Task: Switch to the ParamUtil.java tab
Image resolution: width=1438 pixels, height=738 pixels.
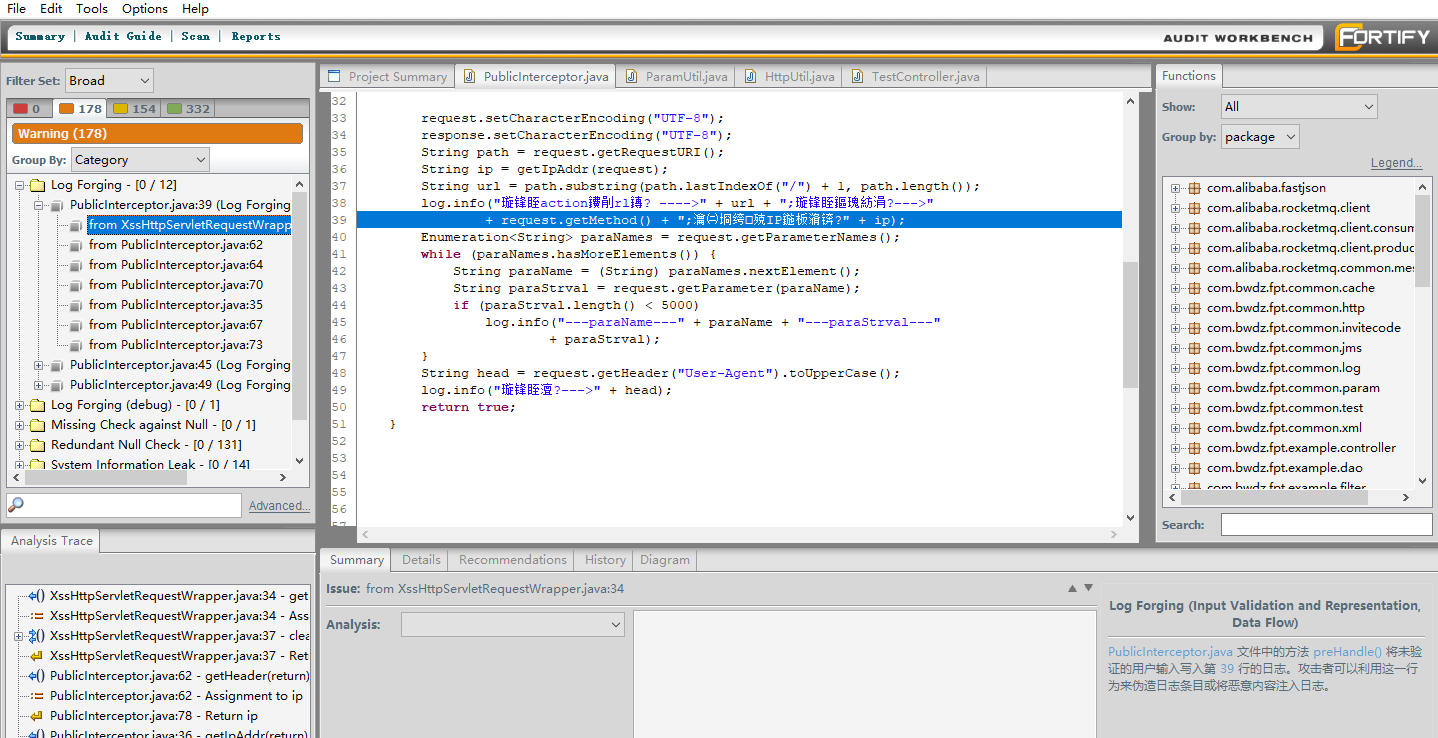Action: (676, 77)
